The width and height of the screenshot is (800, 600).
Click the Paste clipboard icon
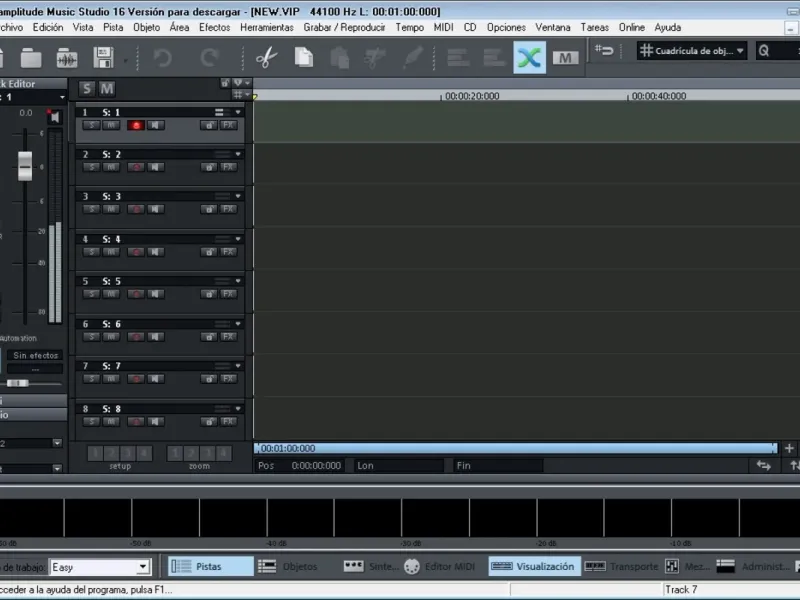340,58
